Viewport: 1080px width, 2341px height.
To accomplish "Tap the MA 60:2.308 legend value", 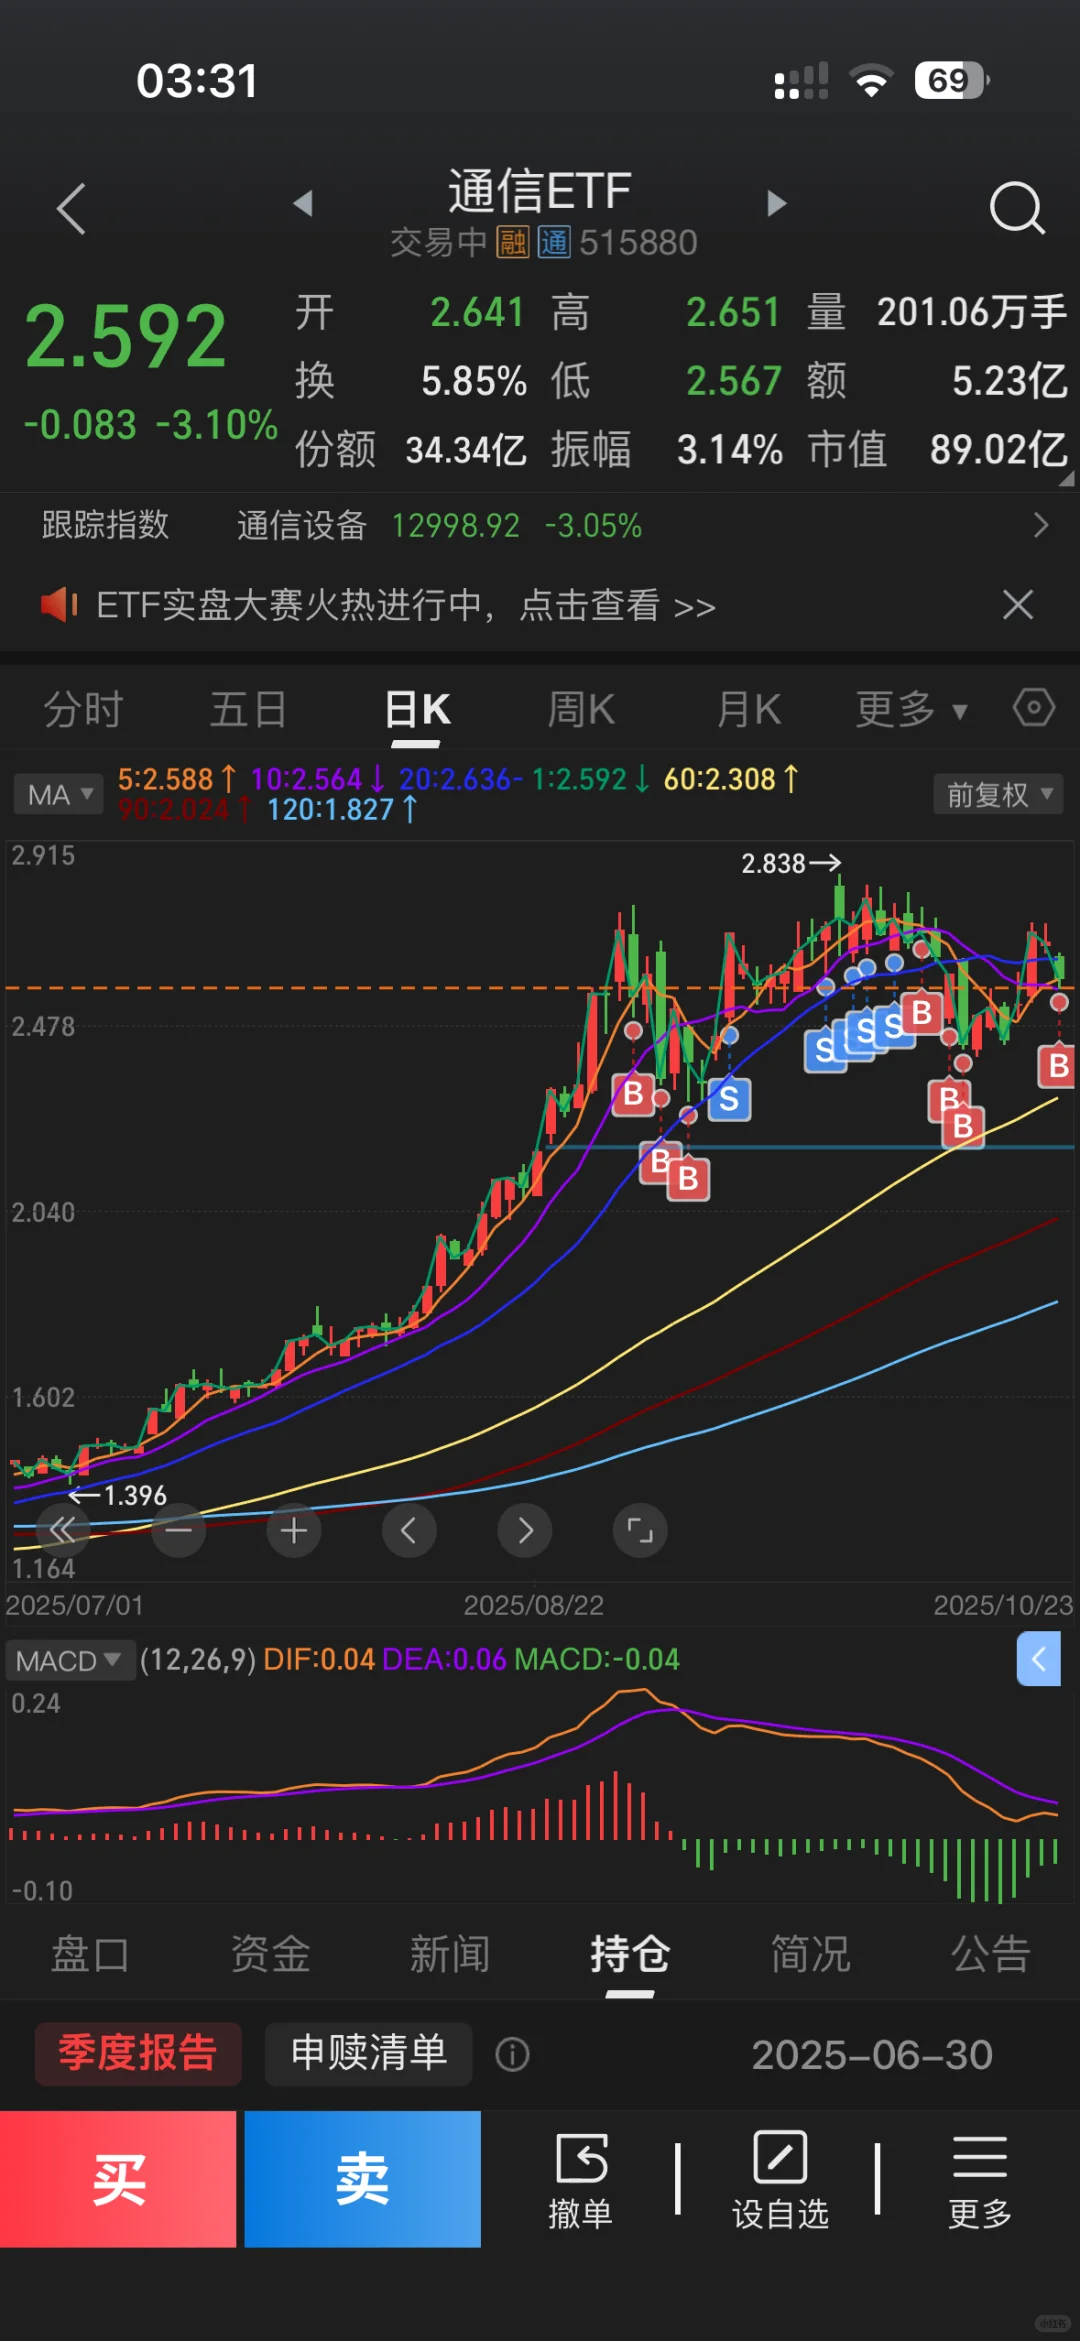I will (x=730, y=779).
